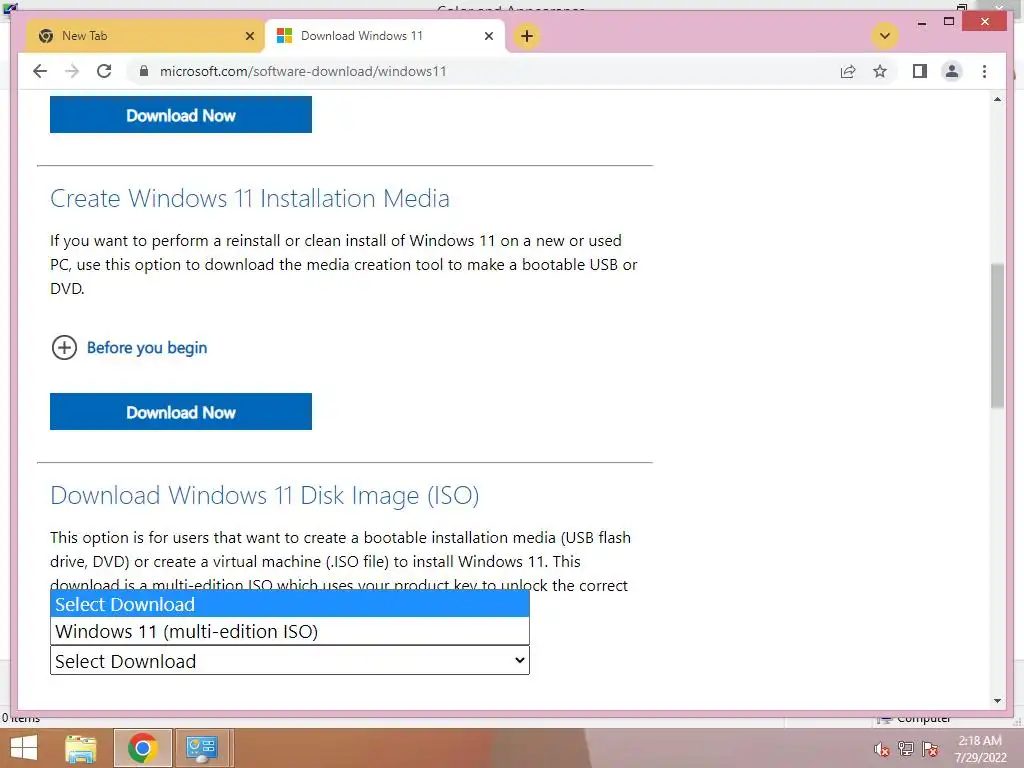1024x768 pixels.
Task: Minimize the Chrome window
Action: click(921, 22)
